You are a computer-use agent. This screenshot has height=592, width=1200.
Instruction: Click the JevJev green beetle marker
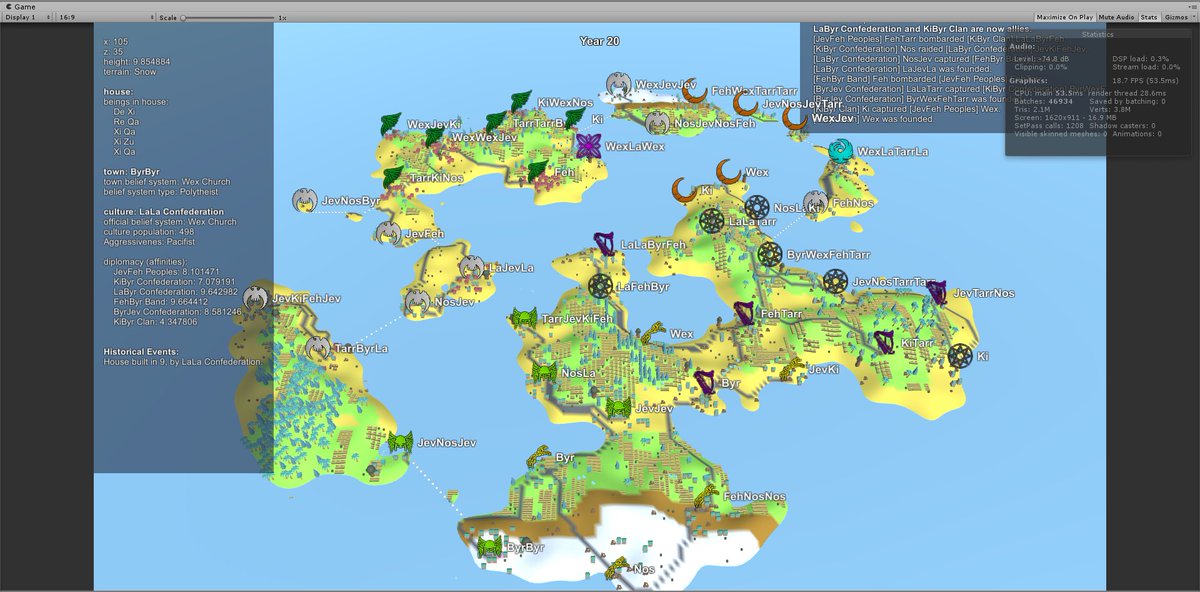point(618,408)
